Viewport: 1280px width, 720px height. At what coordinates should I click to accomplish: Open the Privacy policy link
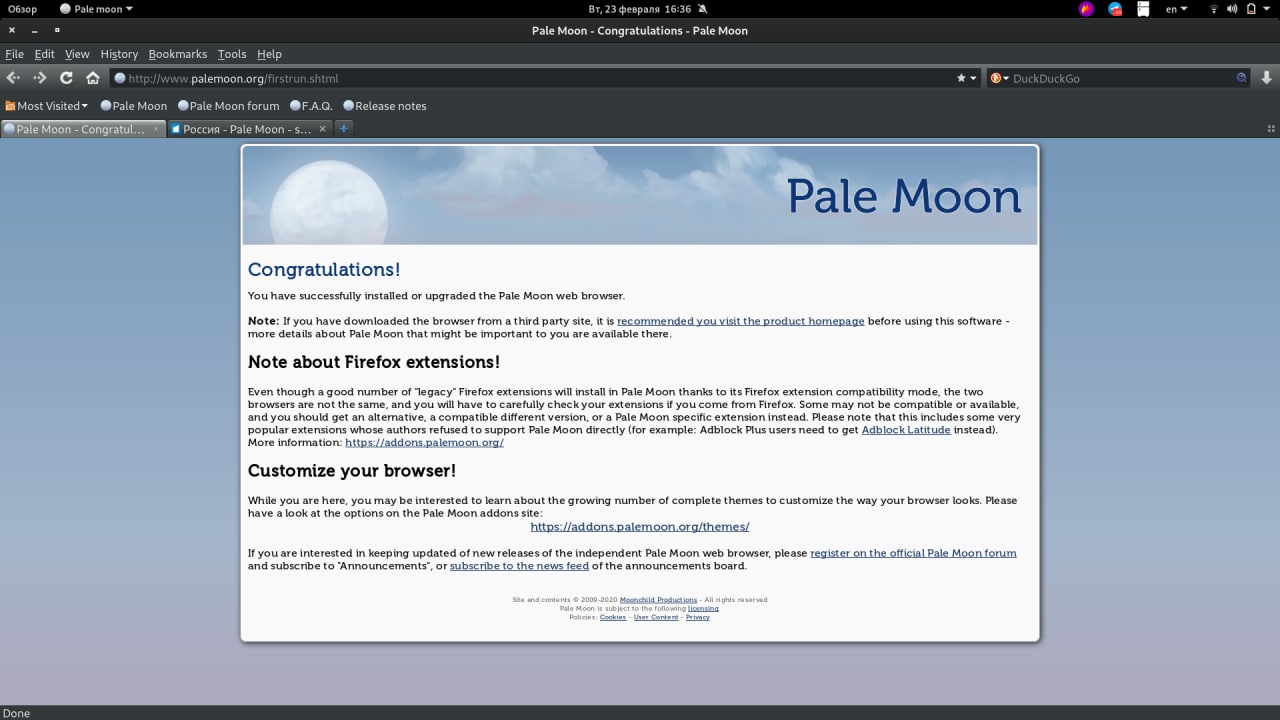pyautogui.click(x=697, y=617)
